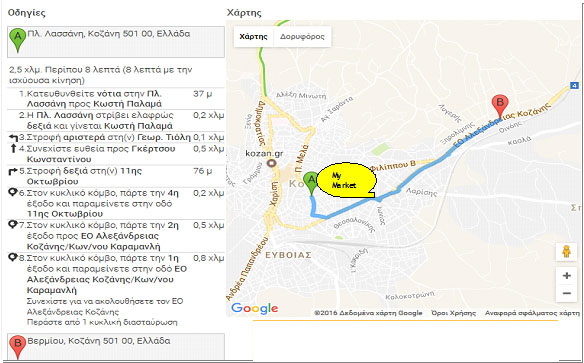Click the roundabout icon of step 6
The image size is (584, 363).
click(13, 192)
